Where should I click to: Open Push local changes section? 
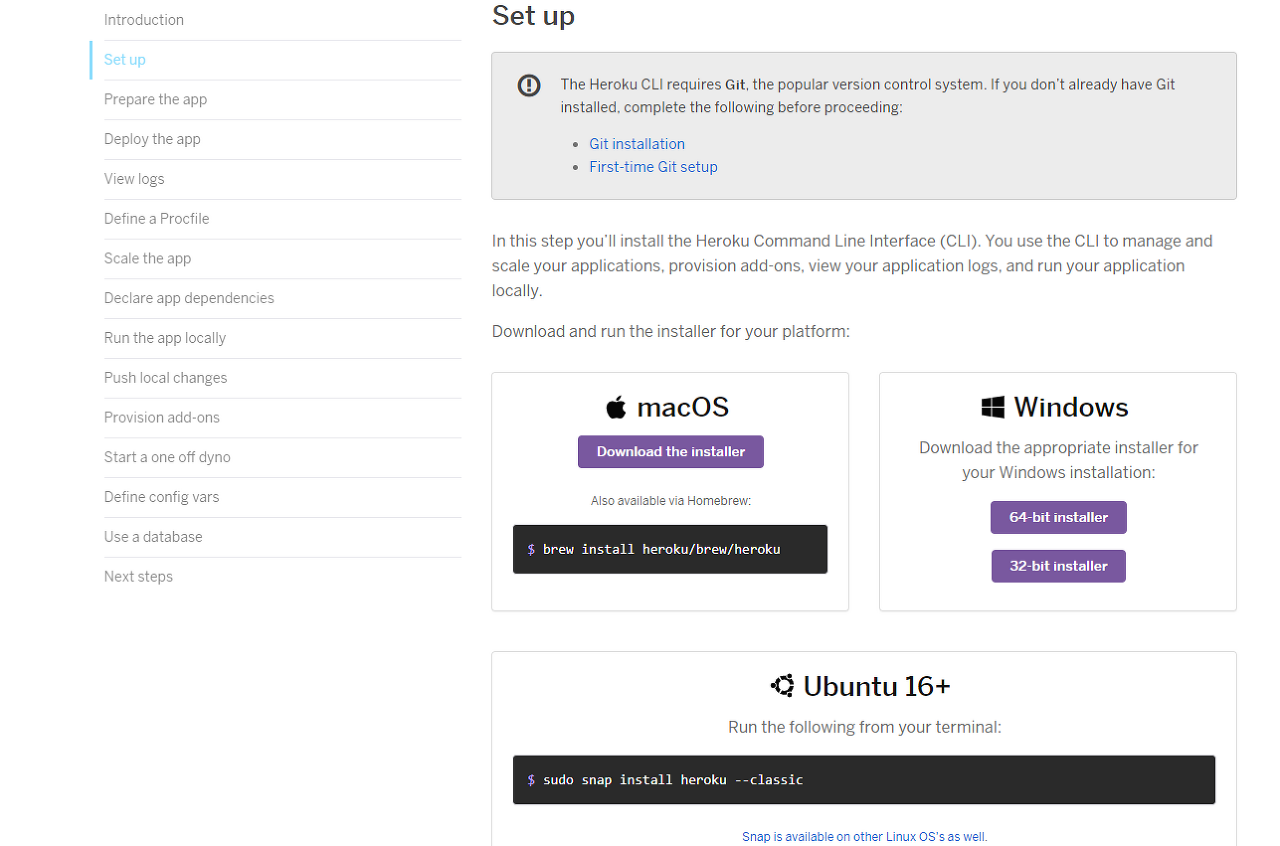click(x=166, y=378)
